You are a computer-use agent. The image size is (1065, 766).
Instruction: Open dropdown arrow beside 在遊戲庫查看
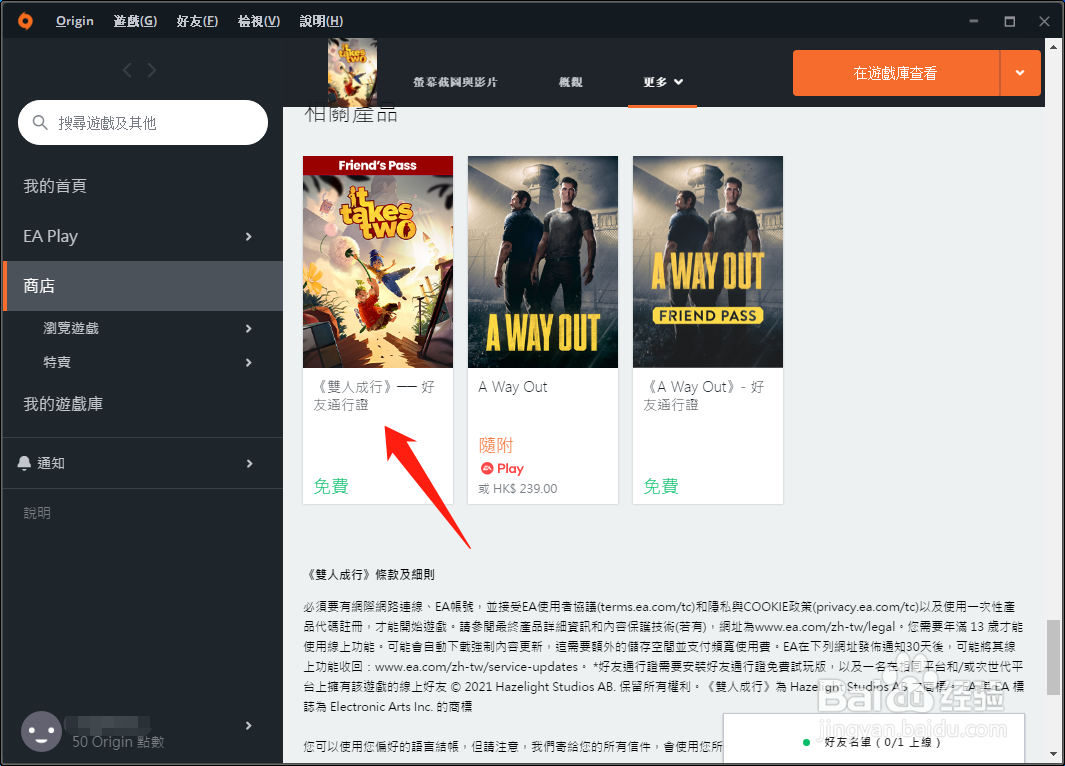point(1020,73)
